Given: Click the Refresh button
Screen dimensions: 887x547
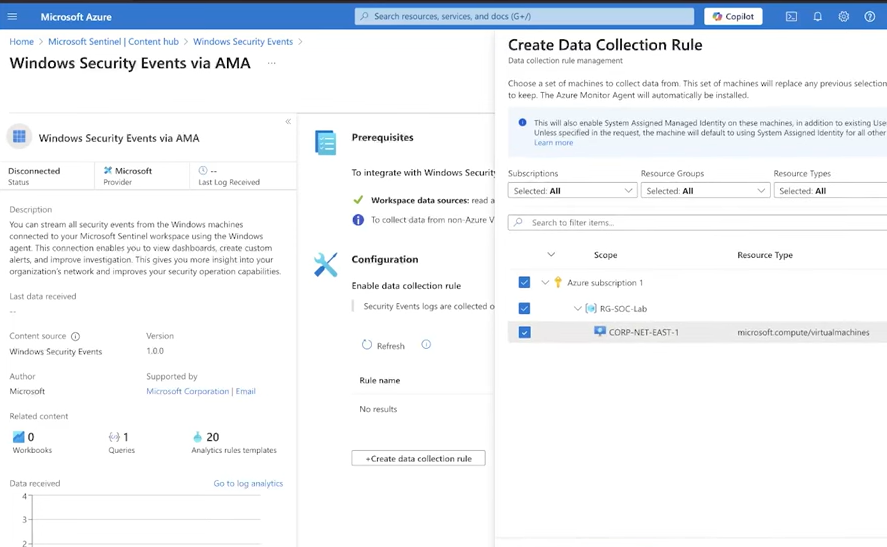Looking at the screenshot, I should [x=384, y=345].
